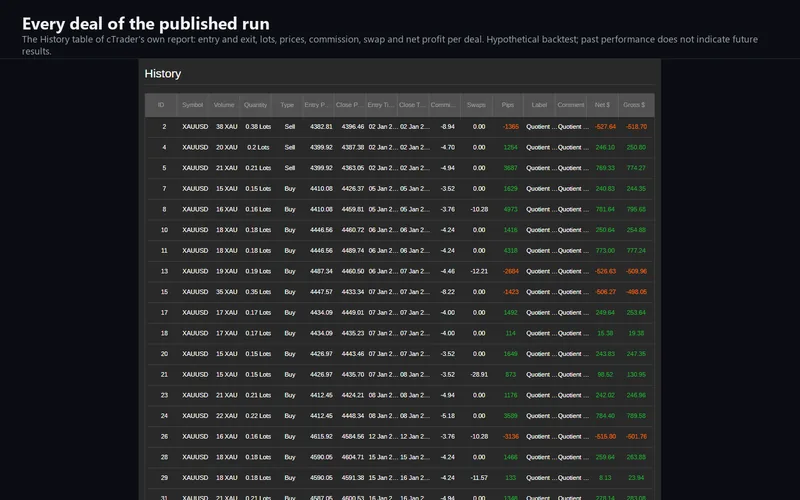Click the Swaps column header
800x500 pixels.
coord(476,105)
